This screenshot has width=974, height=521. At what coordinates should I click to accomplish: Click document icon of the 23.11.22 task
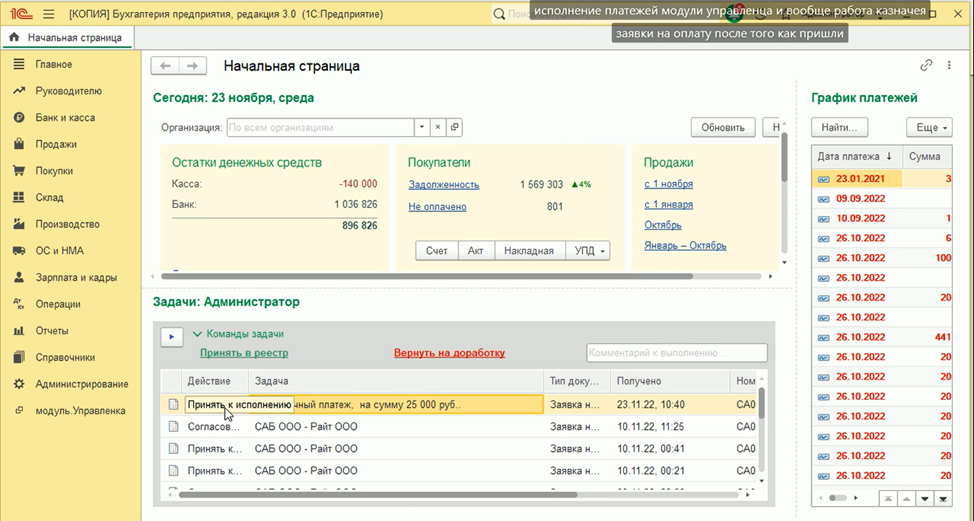coord(173,405)
